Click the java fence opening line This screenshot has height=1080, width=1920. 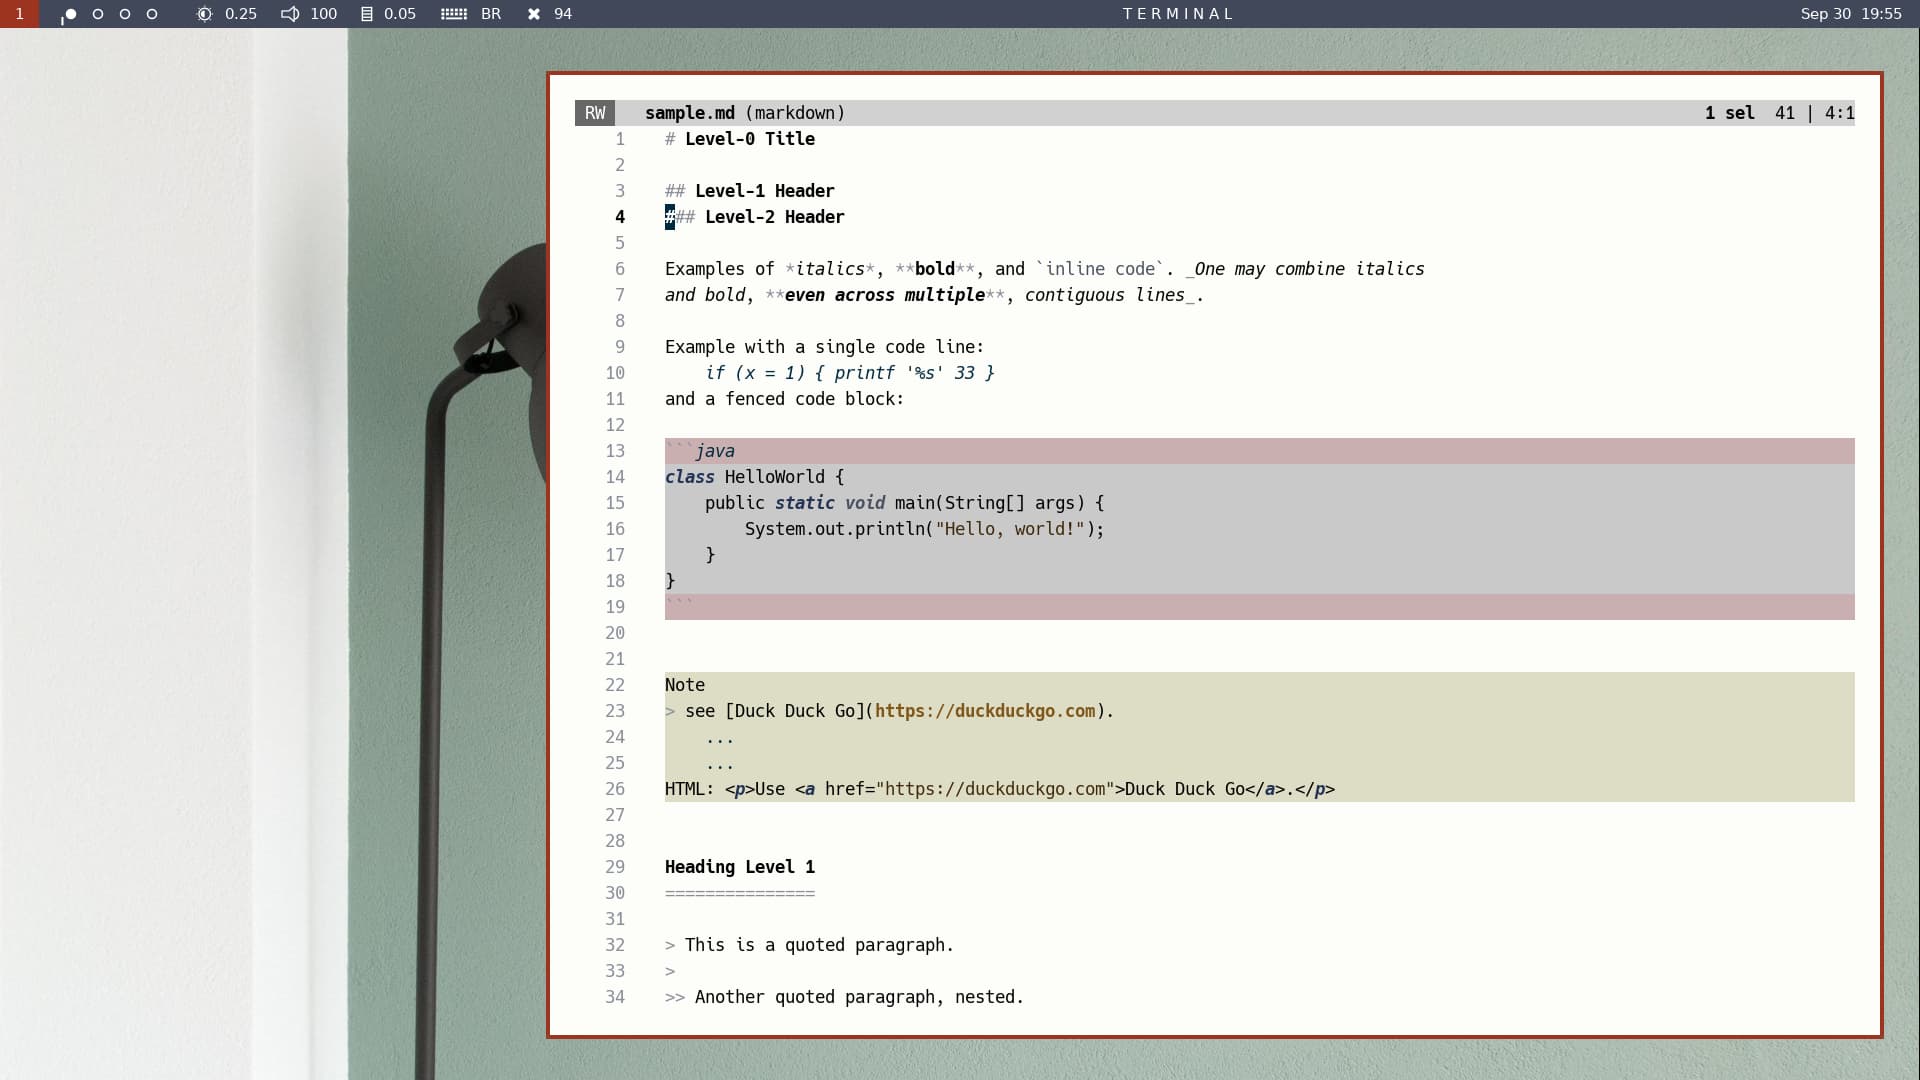[x=715, y=451]
